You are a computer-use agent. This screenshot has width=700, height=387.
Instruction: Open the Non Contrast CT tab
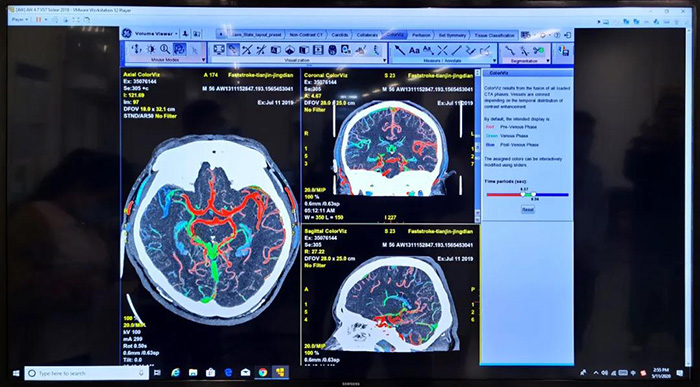[306, 35]
